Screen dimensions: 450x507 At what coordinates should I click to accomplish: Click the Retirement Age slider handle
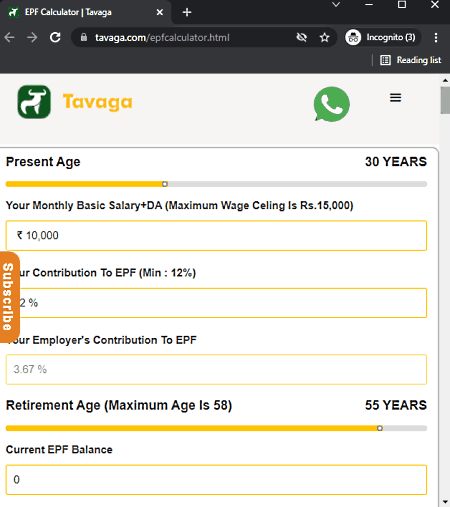pos(380,428)
